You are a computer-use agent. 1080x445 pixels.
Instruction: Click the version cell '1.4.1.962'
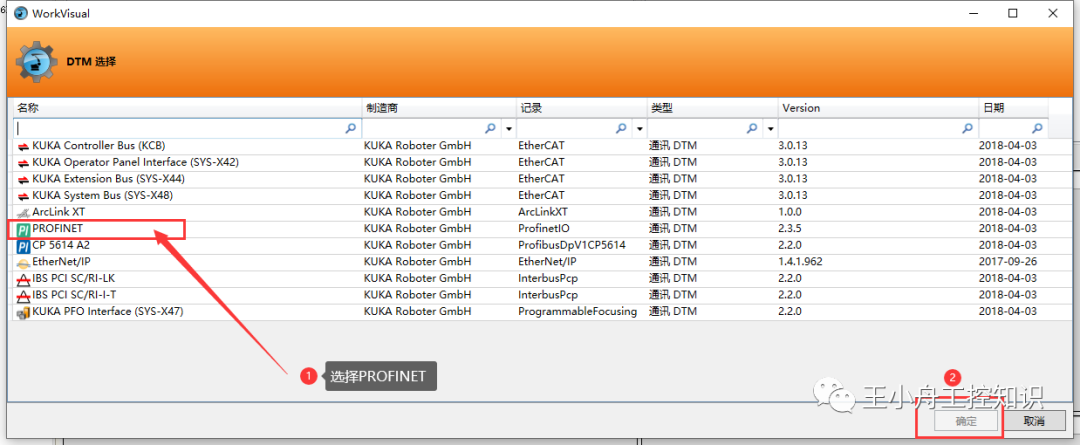coord(802,262)
